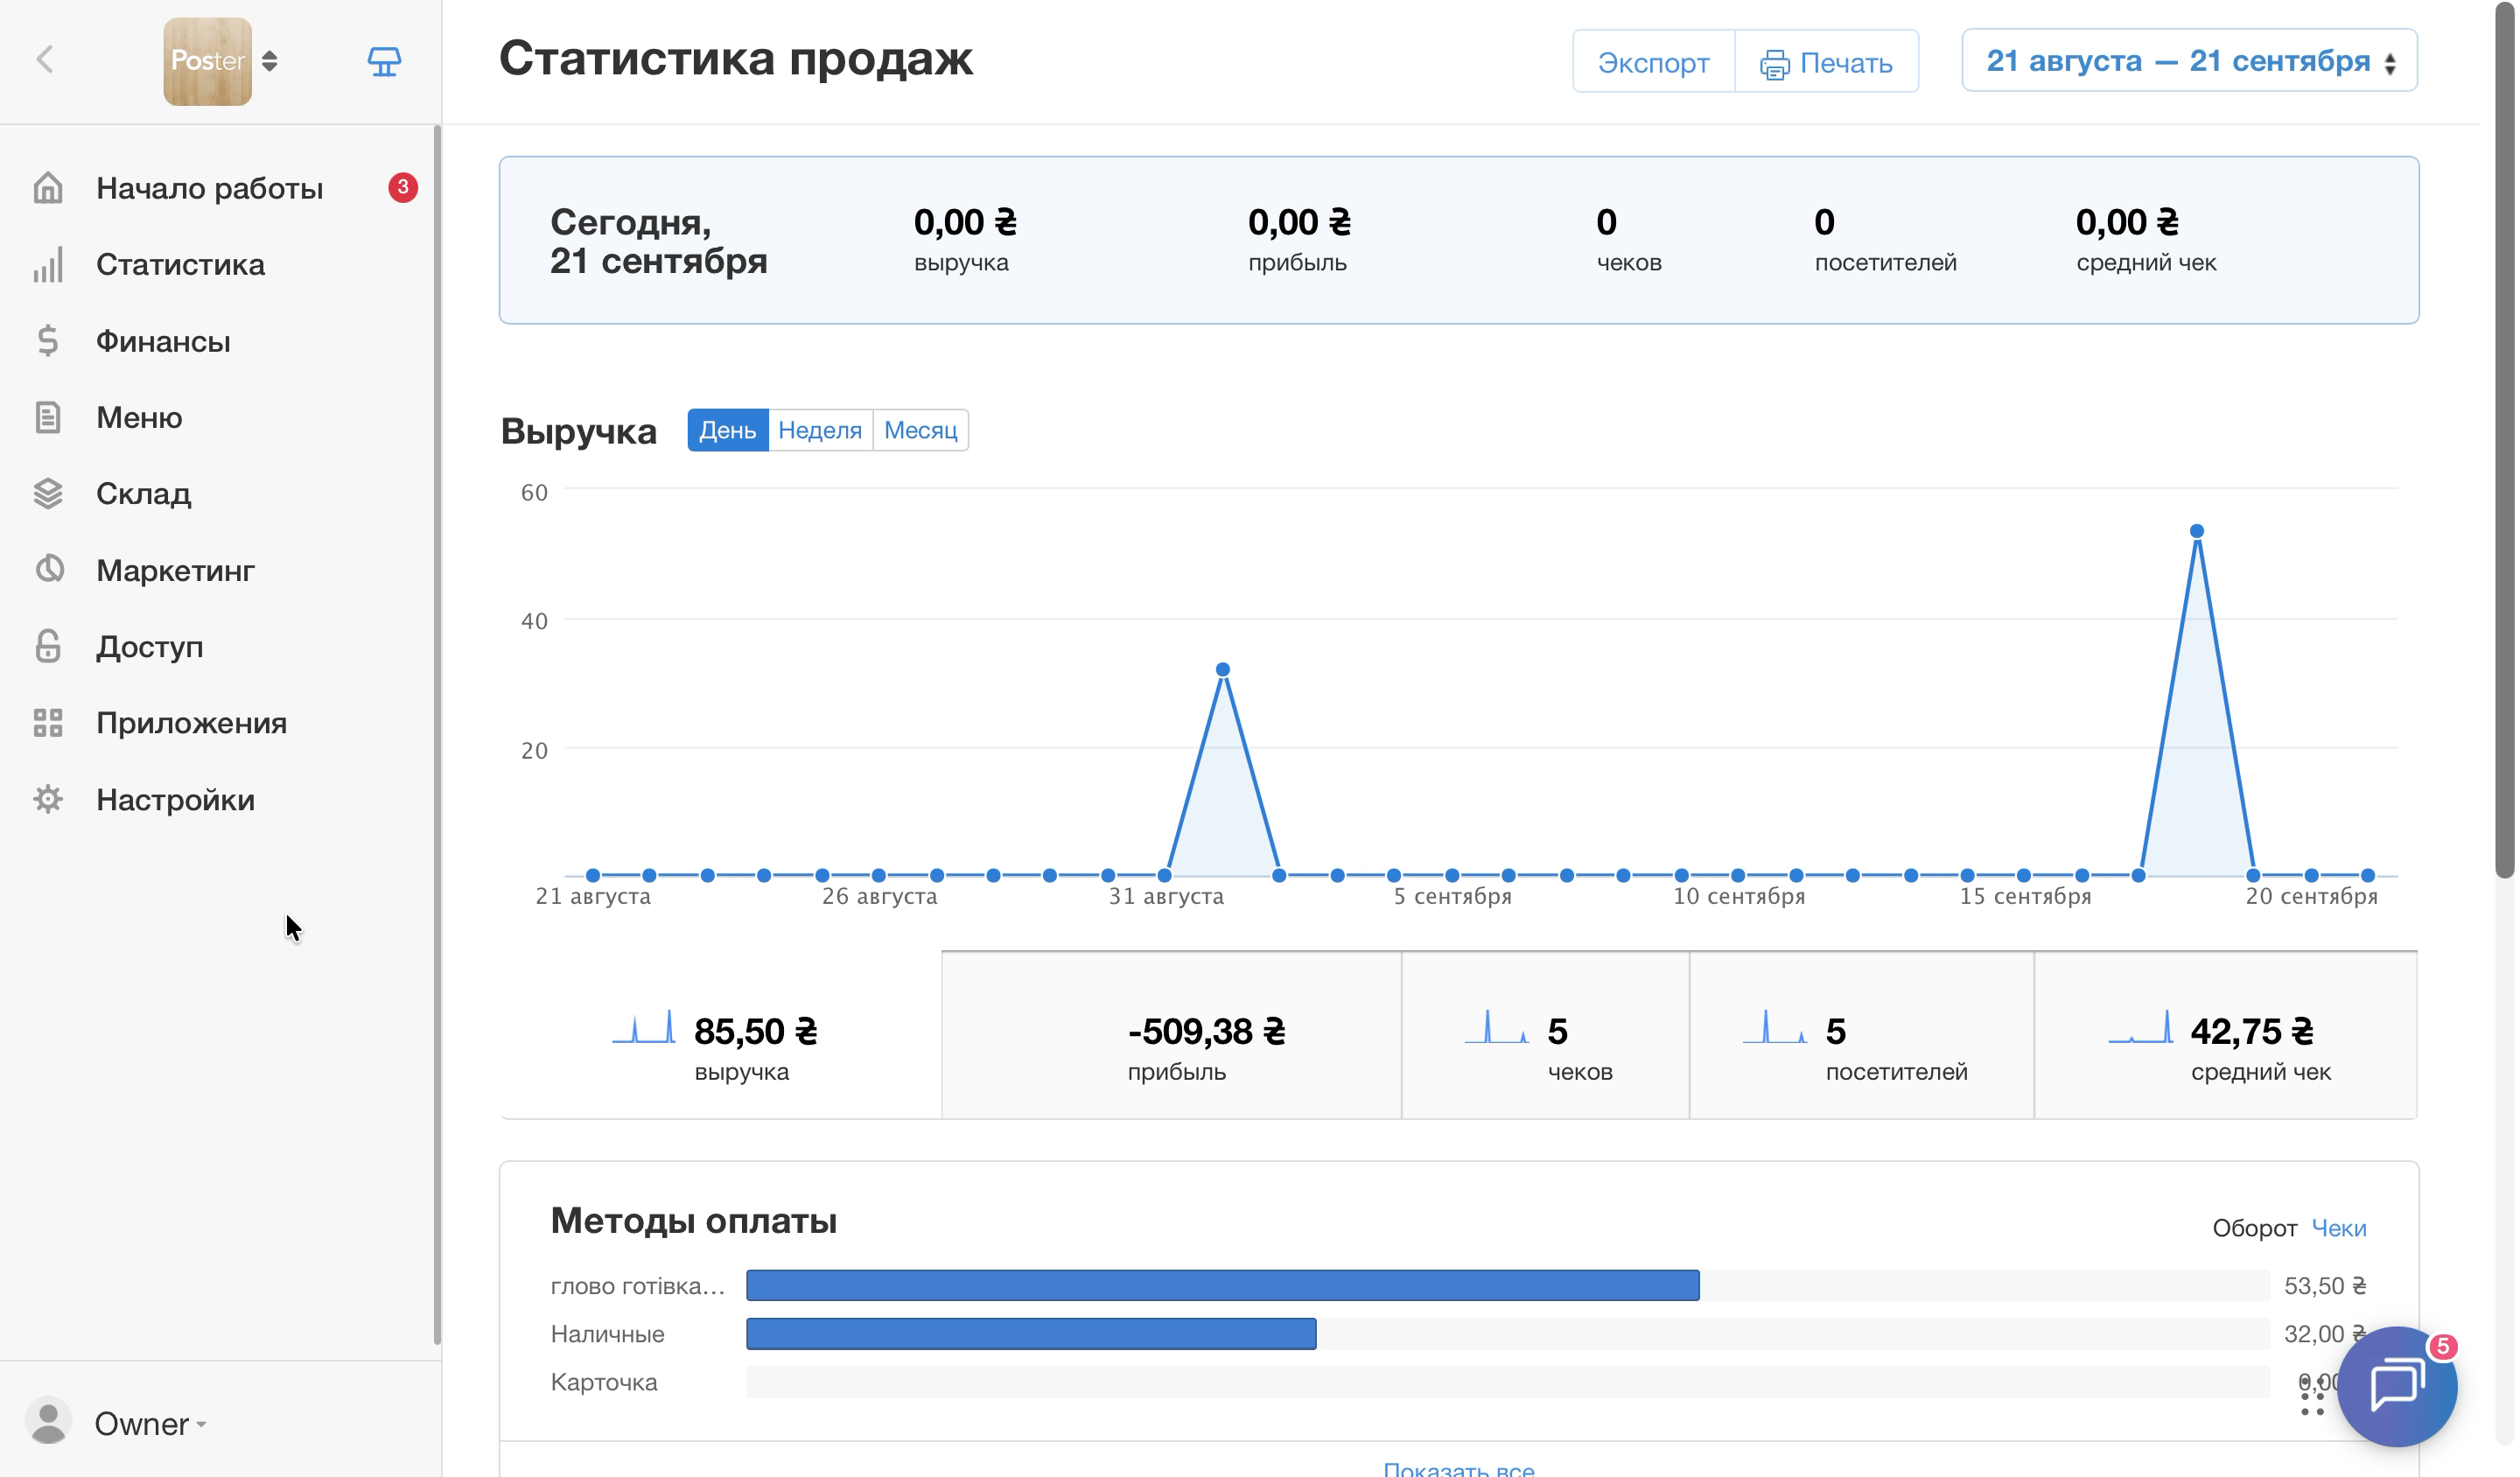
Task: Open the terminal (point of sale) icon
Action: coord(384,61)
